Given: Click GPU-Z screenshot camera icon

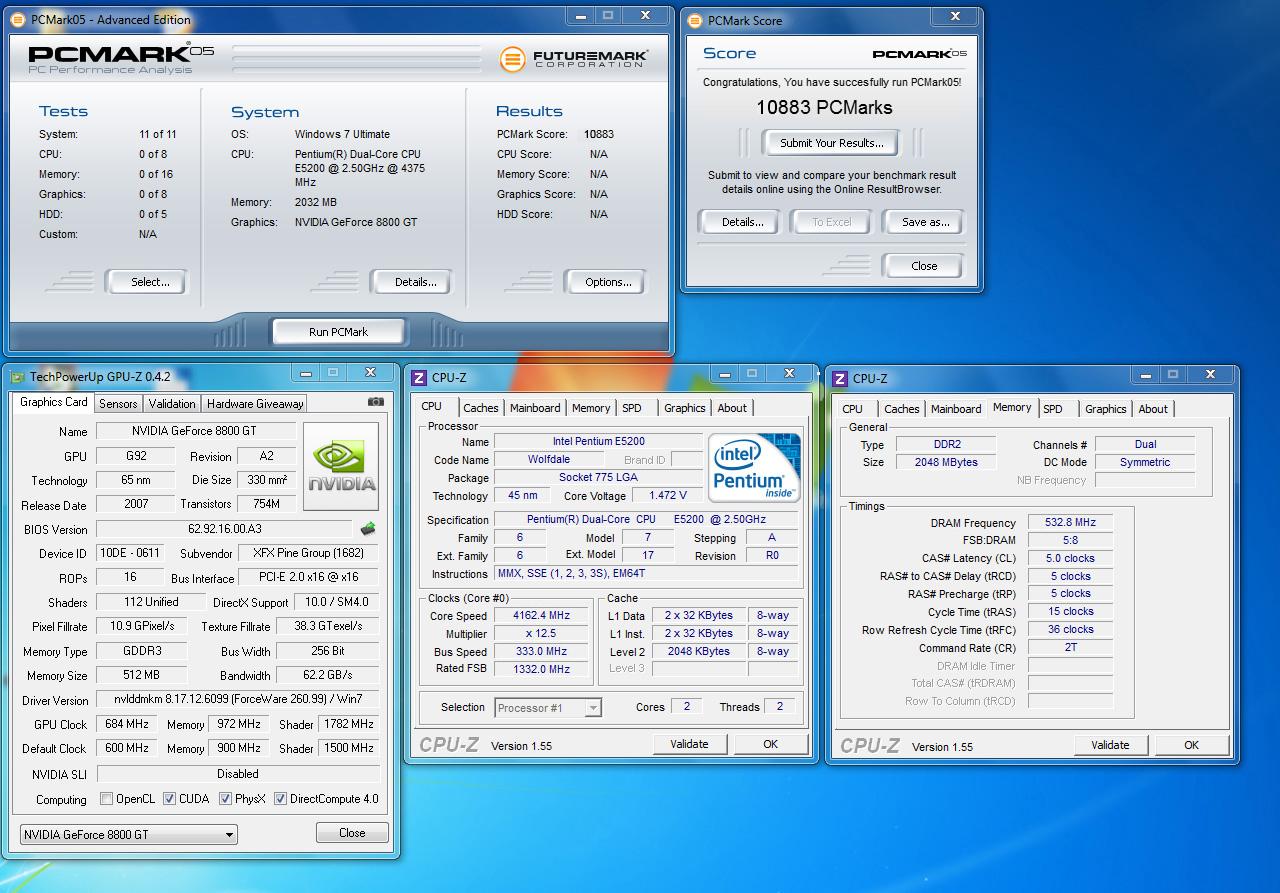Looking at the screenshot, I should point(375,402).
